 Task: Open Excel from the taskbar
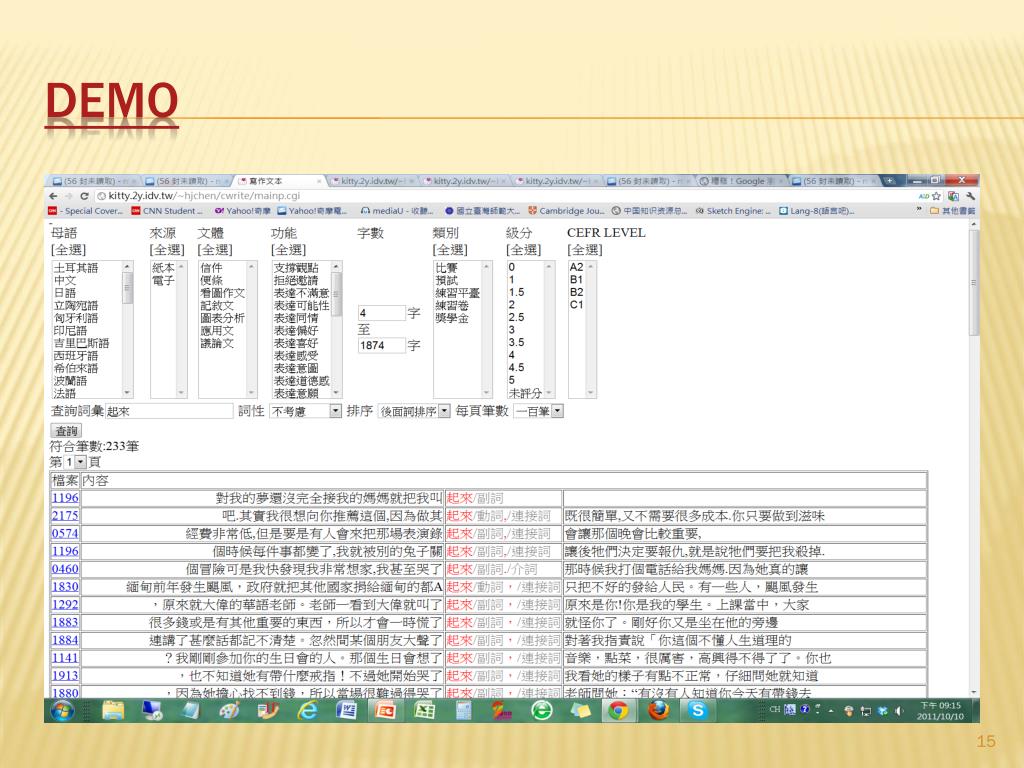click(424, 711)
